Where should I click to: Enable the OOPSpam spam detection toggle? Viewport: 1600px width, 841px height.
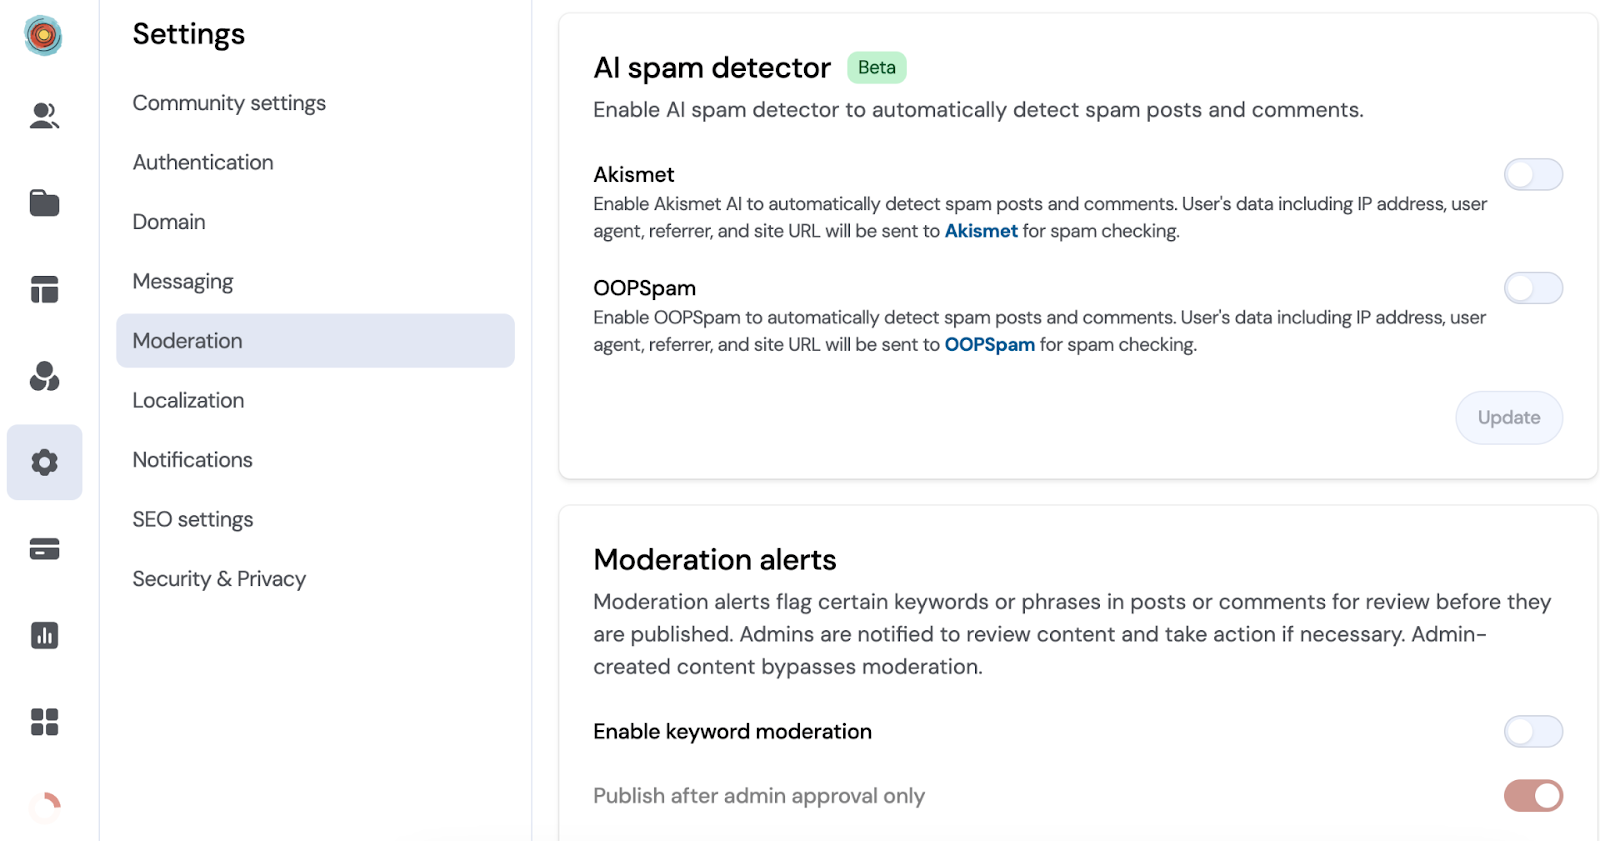coord(1533,288)
